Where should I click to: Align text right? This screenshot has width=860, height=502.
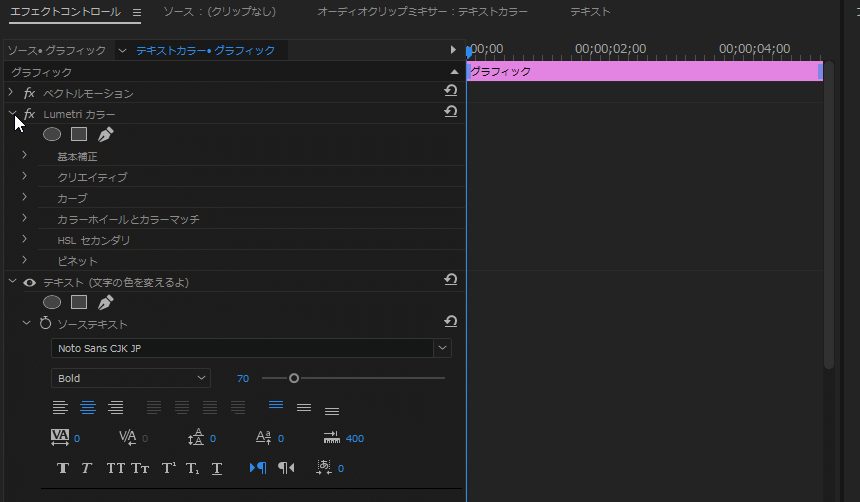[116, 408]
